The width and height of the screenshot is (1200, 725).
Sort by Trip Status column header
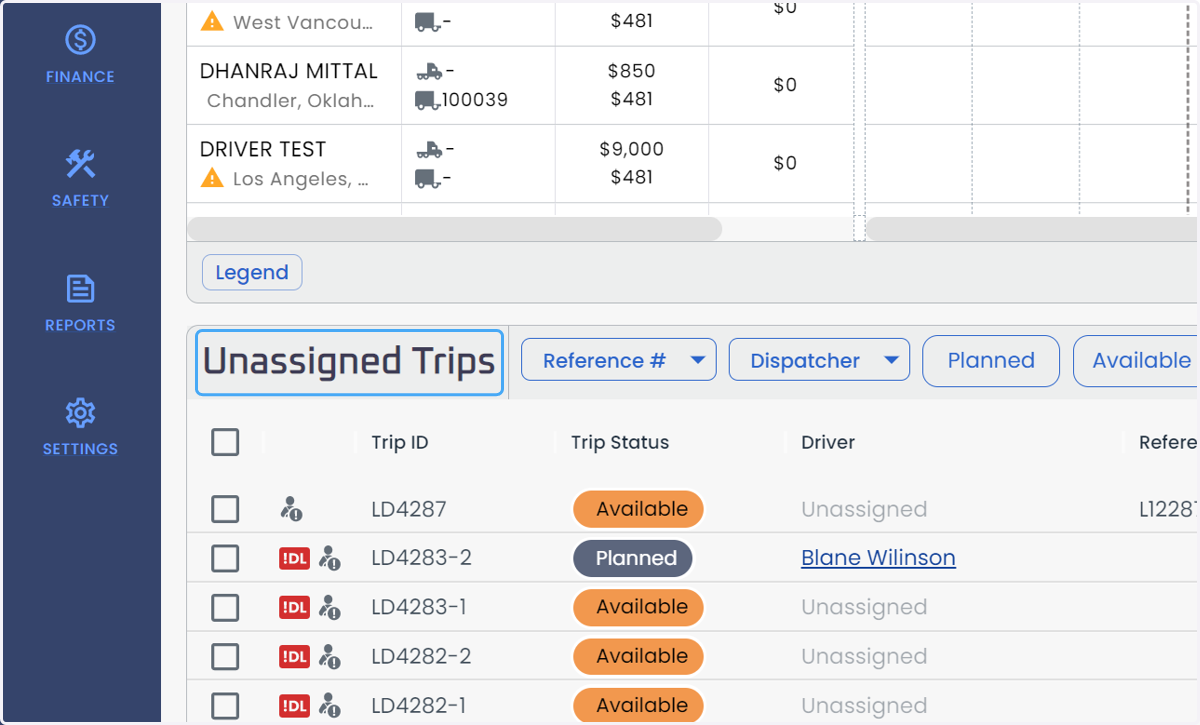click(x=620, y=442)
